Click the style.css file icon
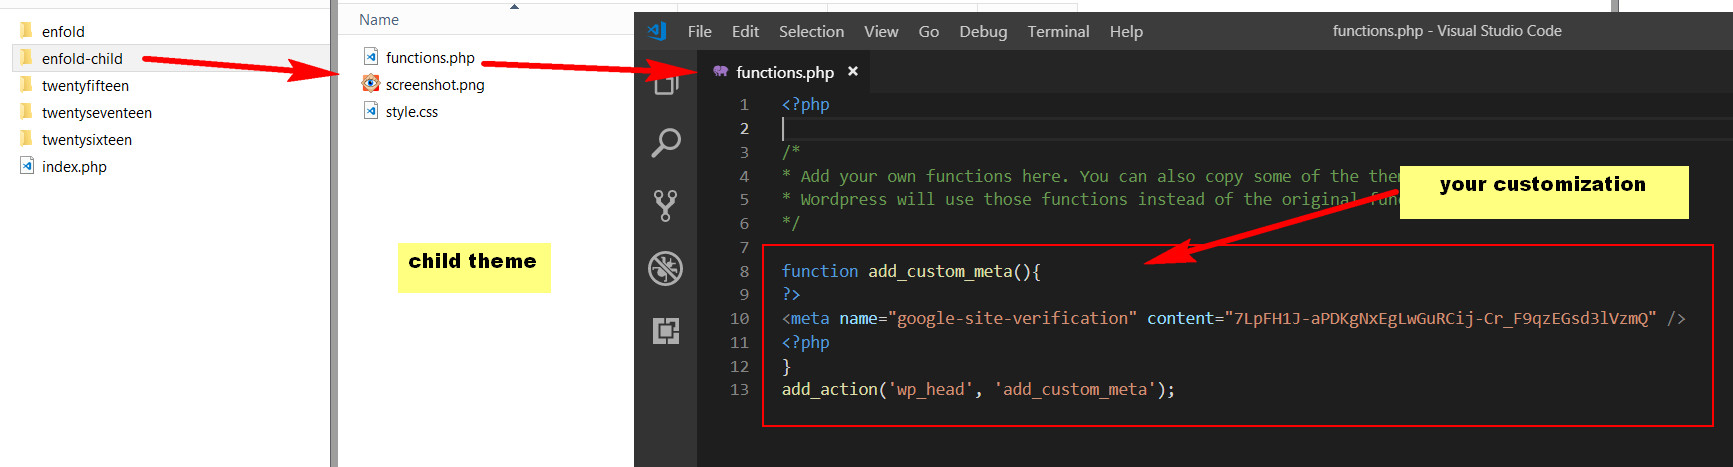The image size is (1733, 467). pos(371,111)
